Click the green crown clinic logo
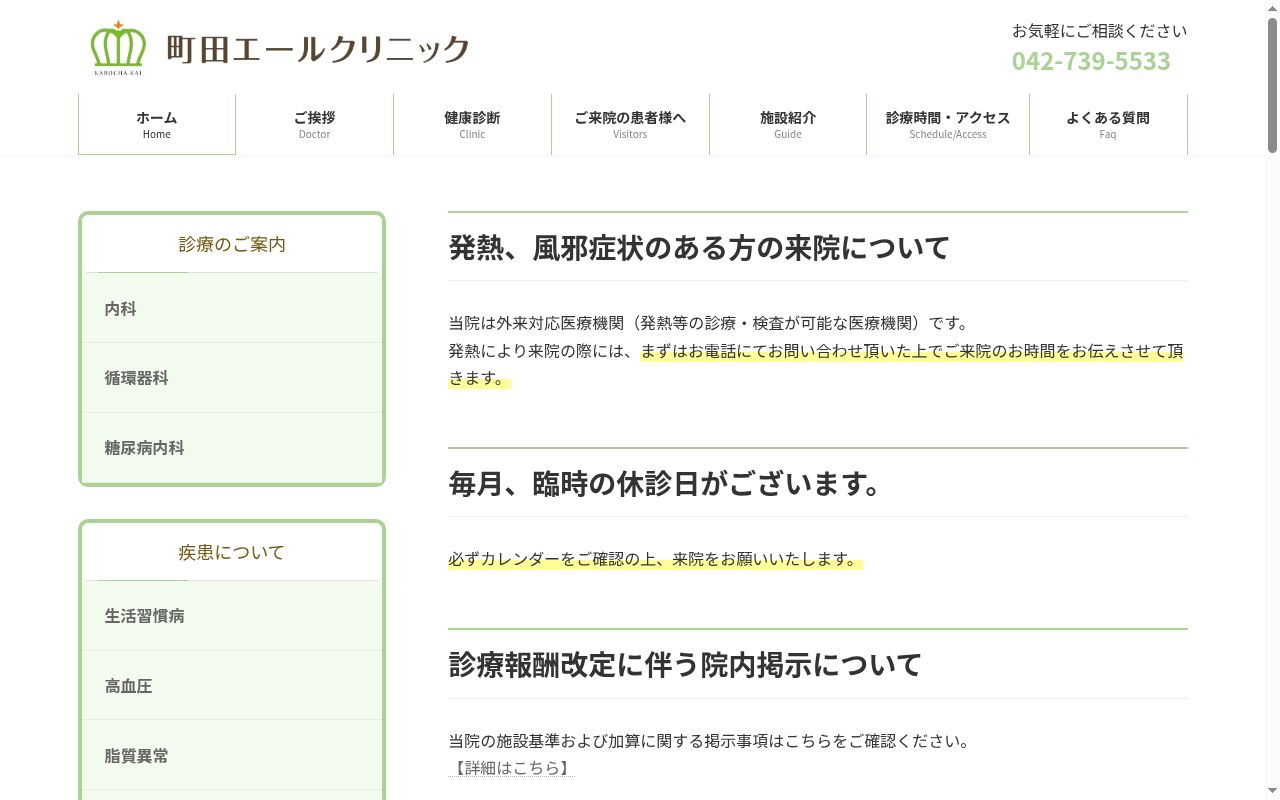Image resolution: width=1280 pixels, height=800 pixels. (118, 48)
